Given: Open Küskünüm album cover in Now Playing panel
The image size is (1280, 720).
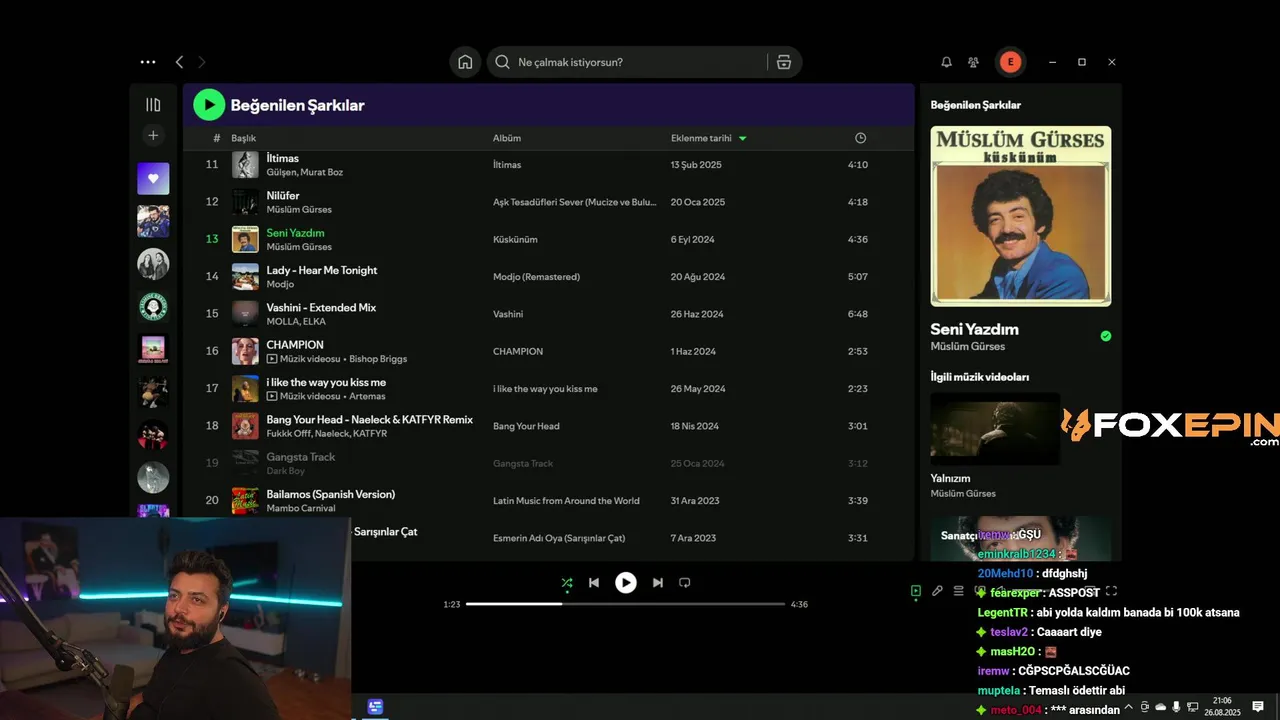Looking at the screenshot, I should pyautogui.click(x=1021, y=216).
